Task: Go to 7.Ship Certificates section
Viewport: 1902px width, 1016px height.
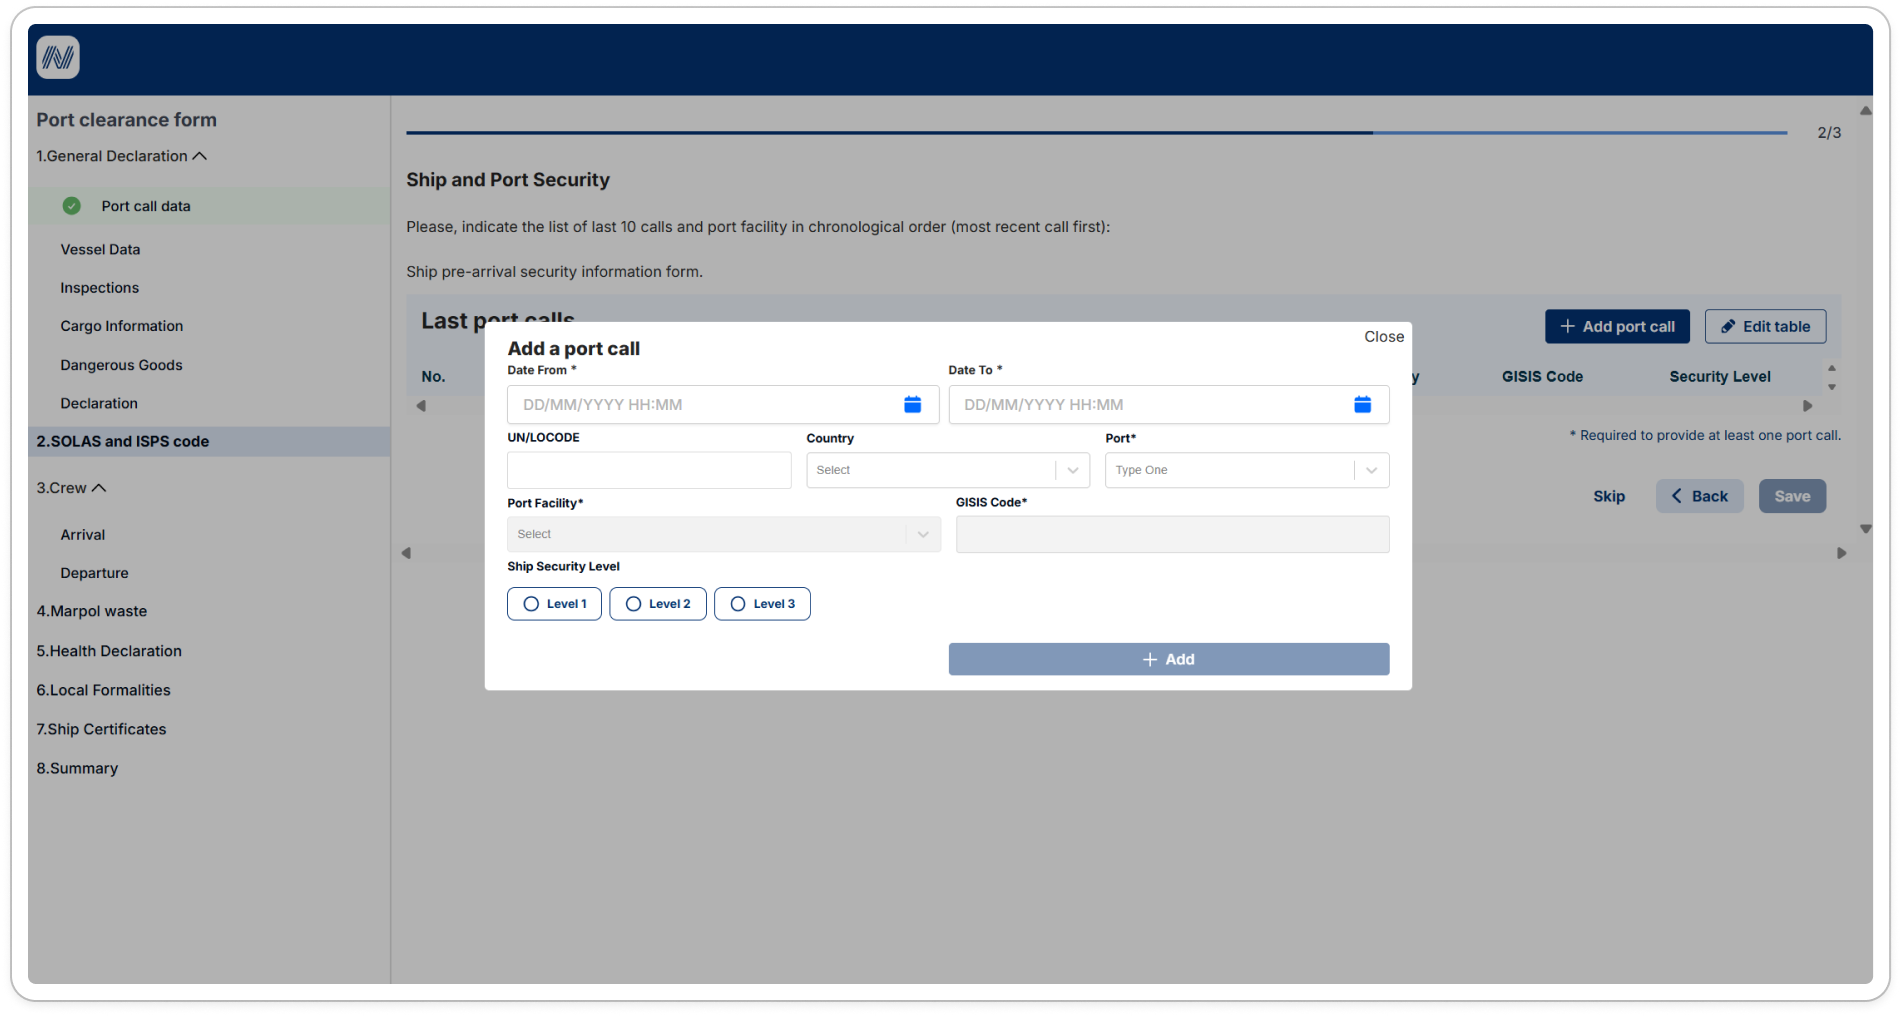Action: [x=101, y=729]
